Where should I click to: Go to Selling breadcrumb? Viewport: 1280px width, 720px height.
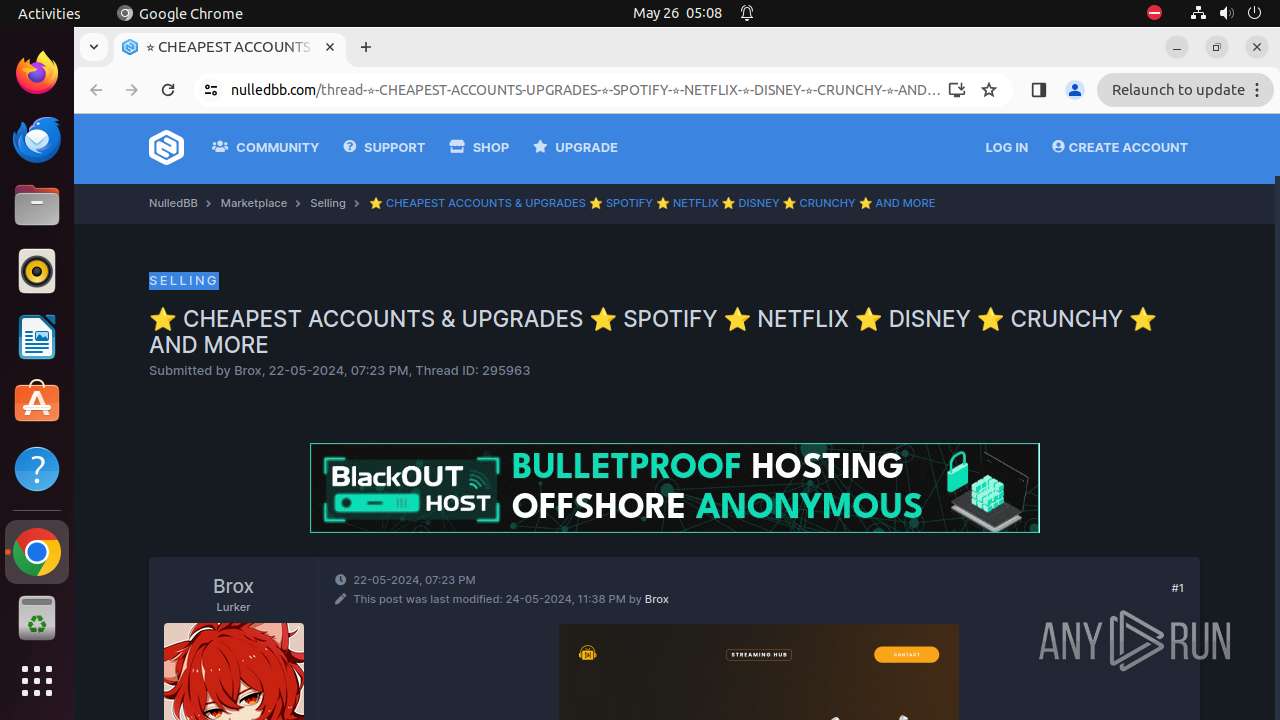click(328, 203)
